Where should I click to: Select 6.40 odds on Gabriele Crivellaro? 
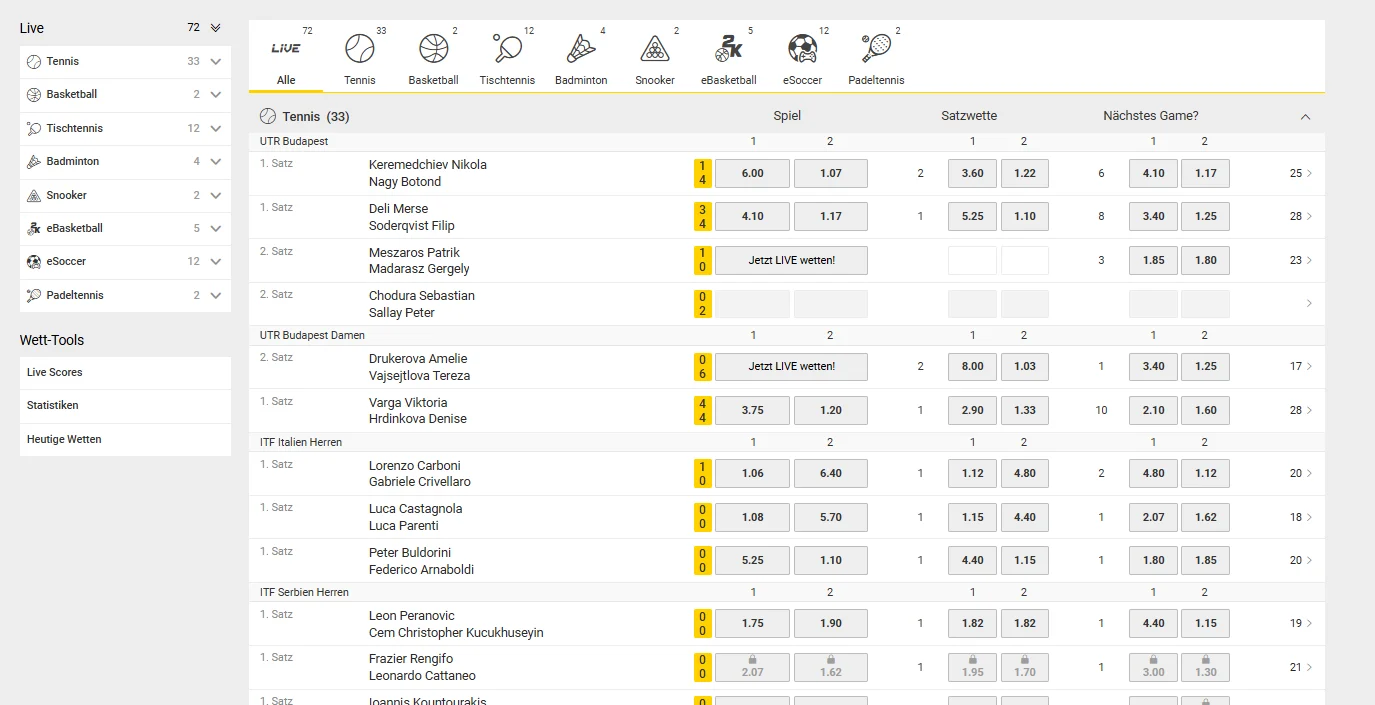pyautogui.click(x=831, y=473)
